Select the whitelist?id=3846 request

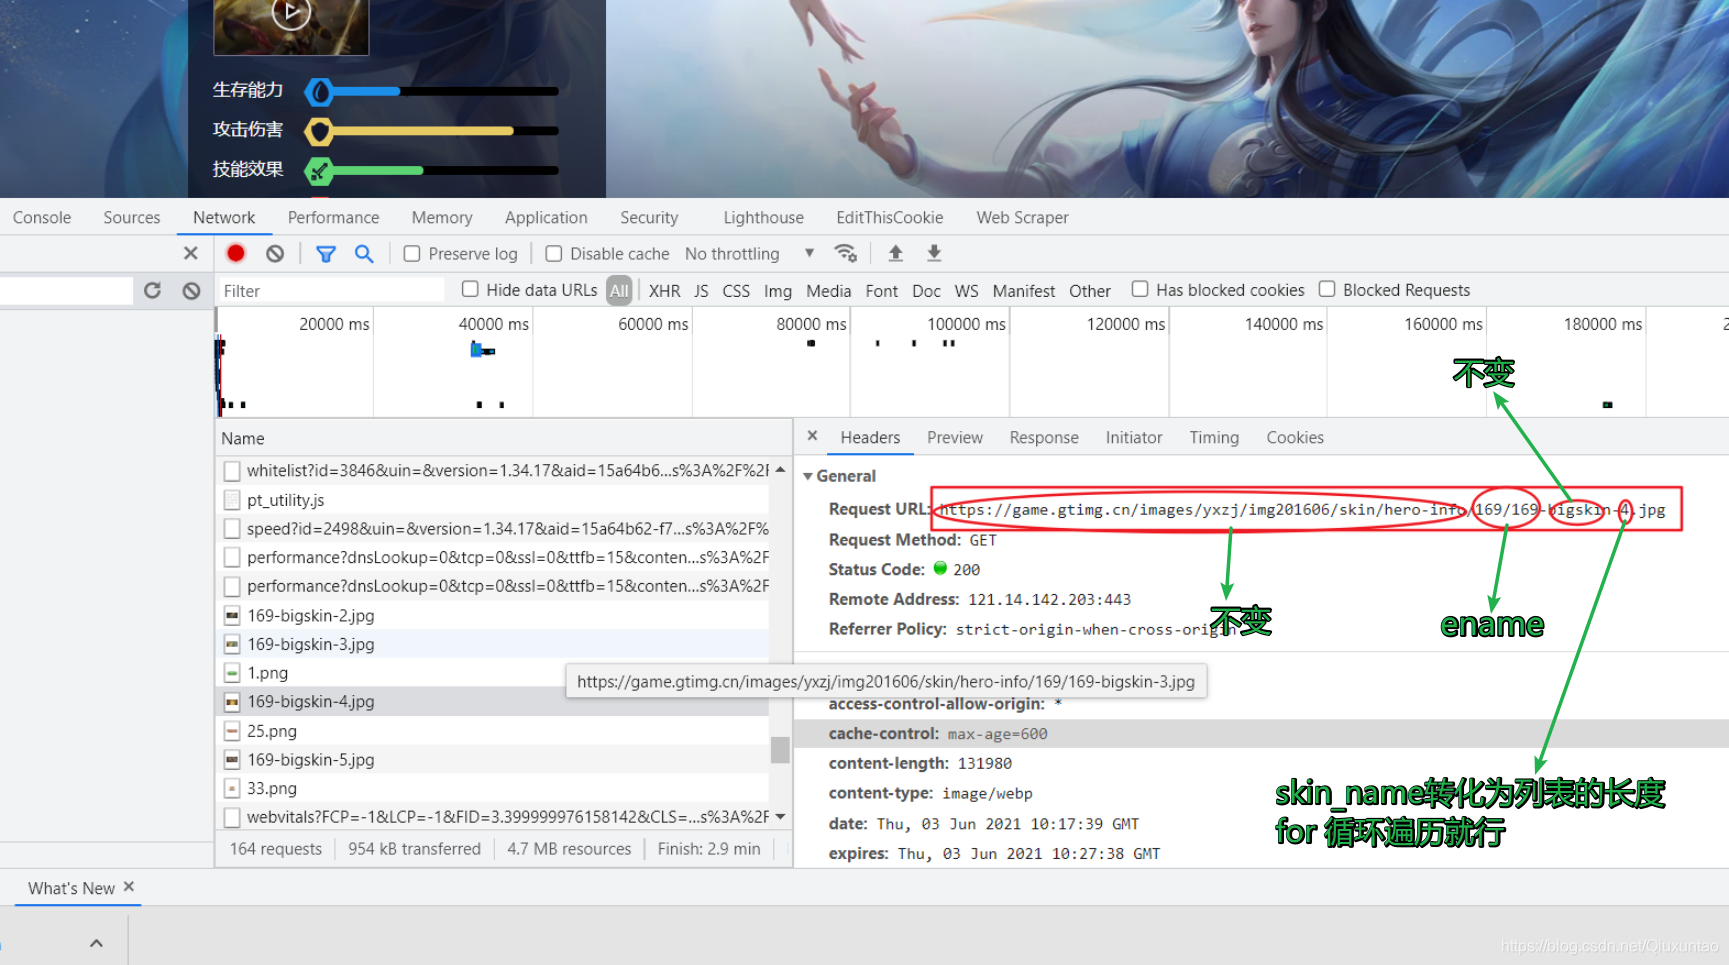[492, 470]
